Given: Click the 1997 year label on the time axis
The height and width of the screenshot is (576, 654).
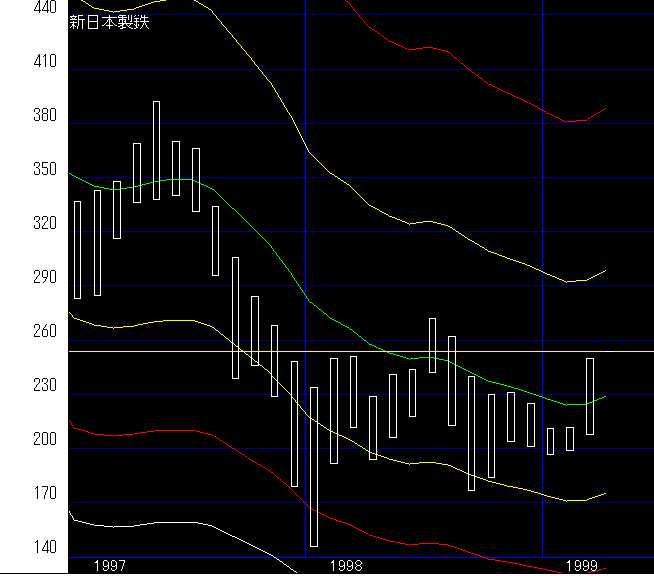Looking at the screenshot, I should click(109, 566).
